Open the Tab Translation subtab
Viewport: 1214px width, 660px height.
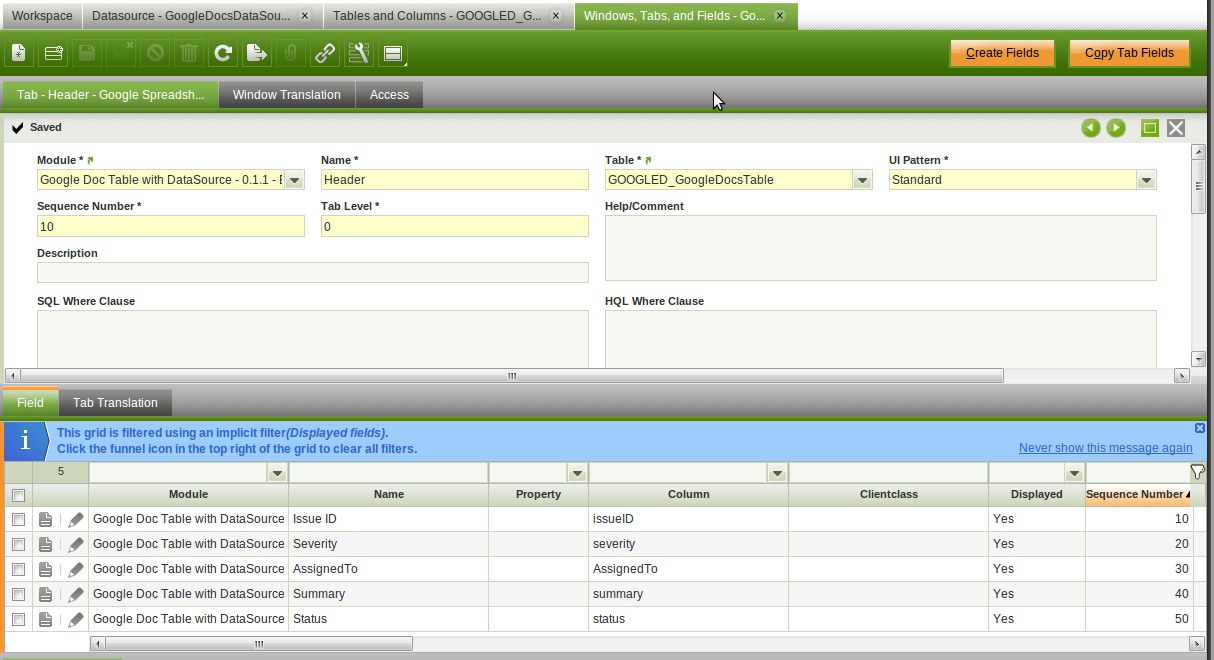tap(115, 403)
